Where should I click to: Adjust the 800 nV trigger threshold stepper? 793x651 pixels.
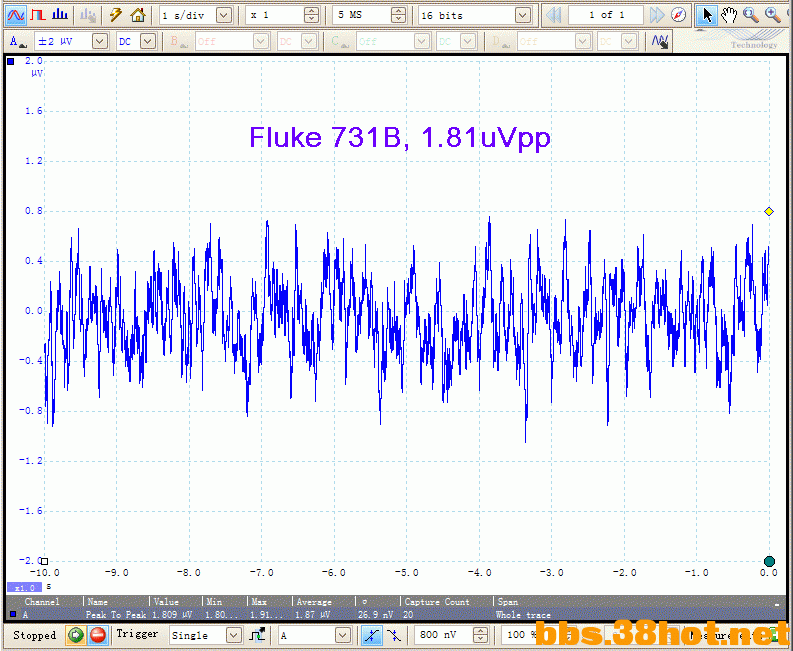pos(480,635)
